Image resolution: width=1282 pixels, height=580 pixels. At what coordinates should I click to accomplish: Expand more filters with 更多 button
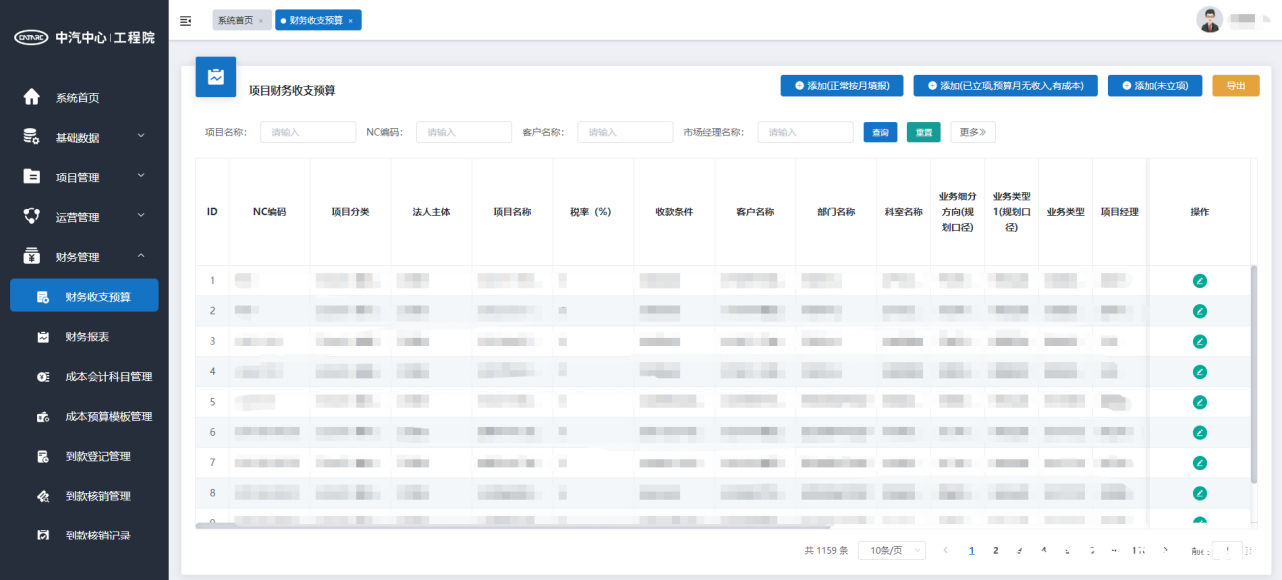click(972, 132)
